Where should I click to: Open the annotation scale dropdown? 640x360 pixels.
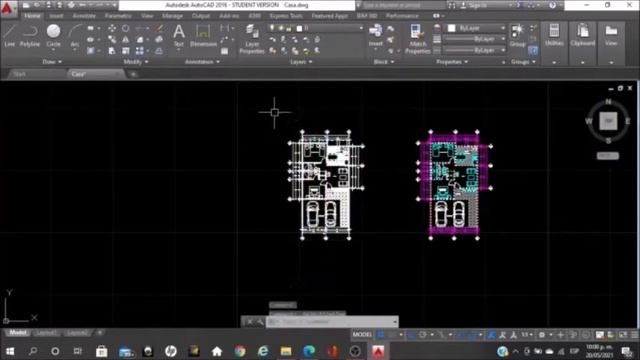tap(527, 335)
